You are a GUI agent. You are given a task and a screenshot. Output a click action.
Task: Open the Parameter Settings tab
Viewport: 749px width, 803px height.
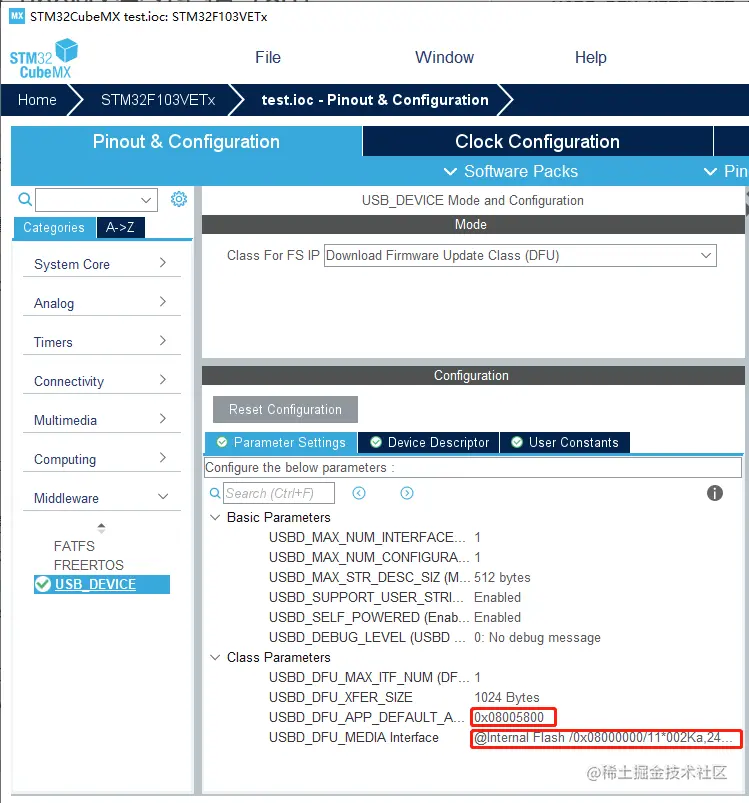pyautogui.click(x=281, y=442)
